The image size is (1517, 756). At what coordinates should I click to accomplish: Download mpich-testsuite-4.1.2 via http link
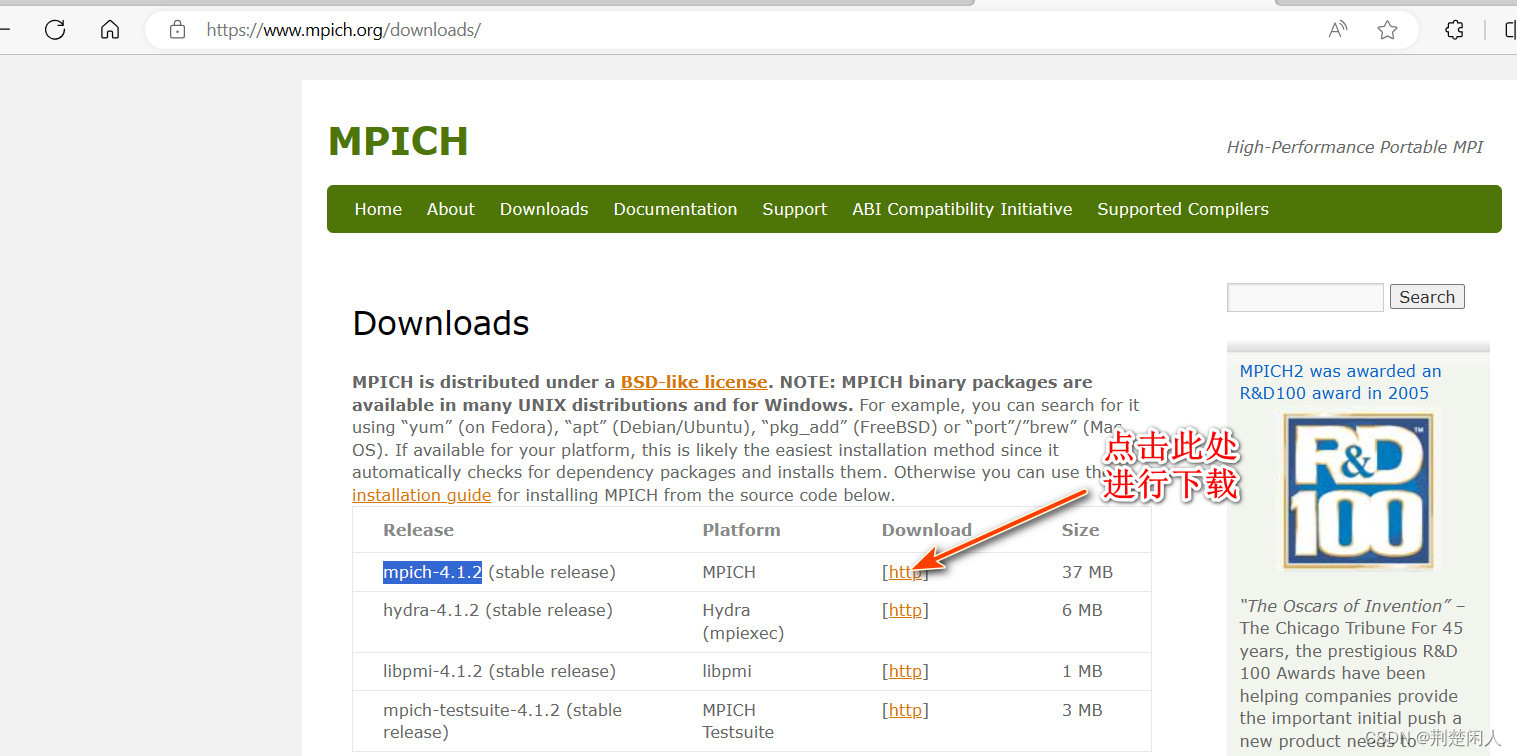point(905,710)
